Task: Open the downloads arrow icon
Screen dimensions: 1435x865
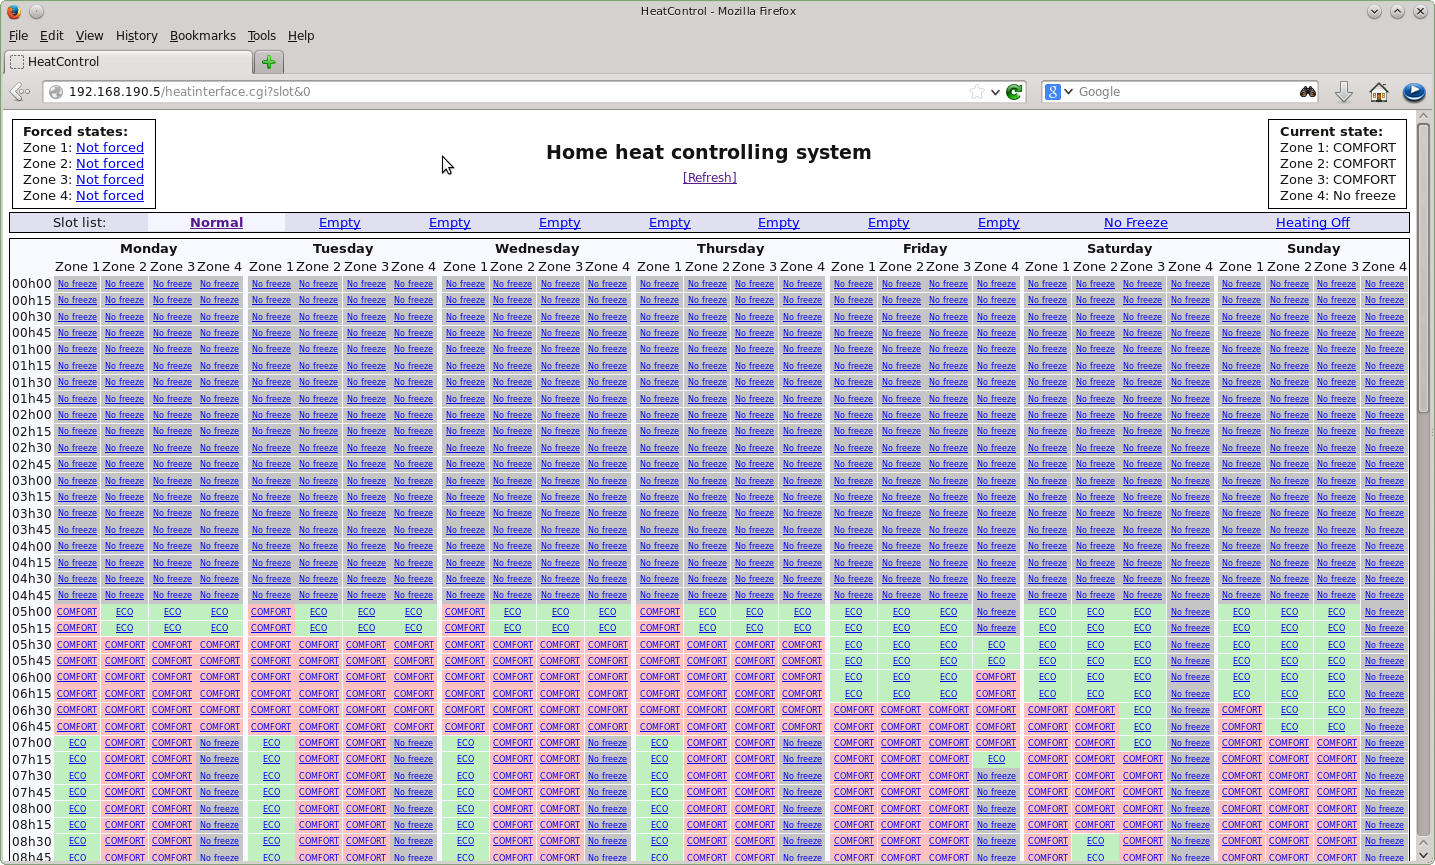Action: [x=1344, y=91]
